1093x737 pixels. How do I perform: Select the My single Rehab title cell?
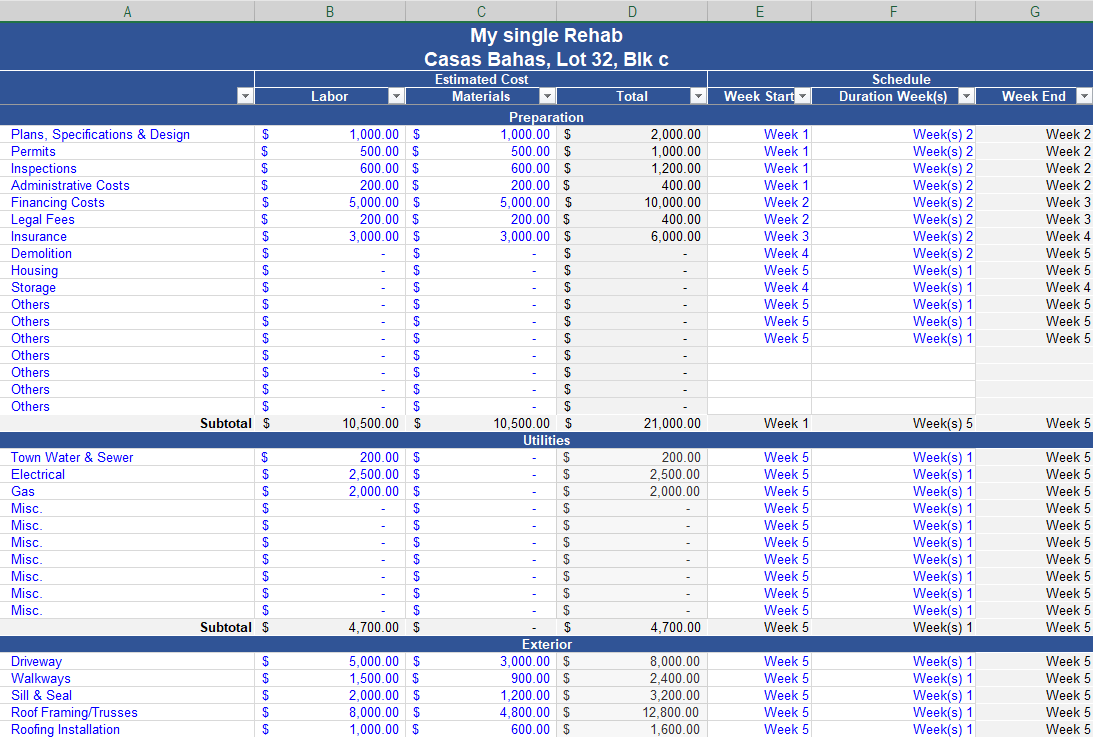tap(546, 36)
